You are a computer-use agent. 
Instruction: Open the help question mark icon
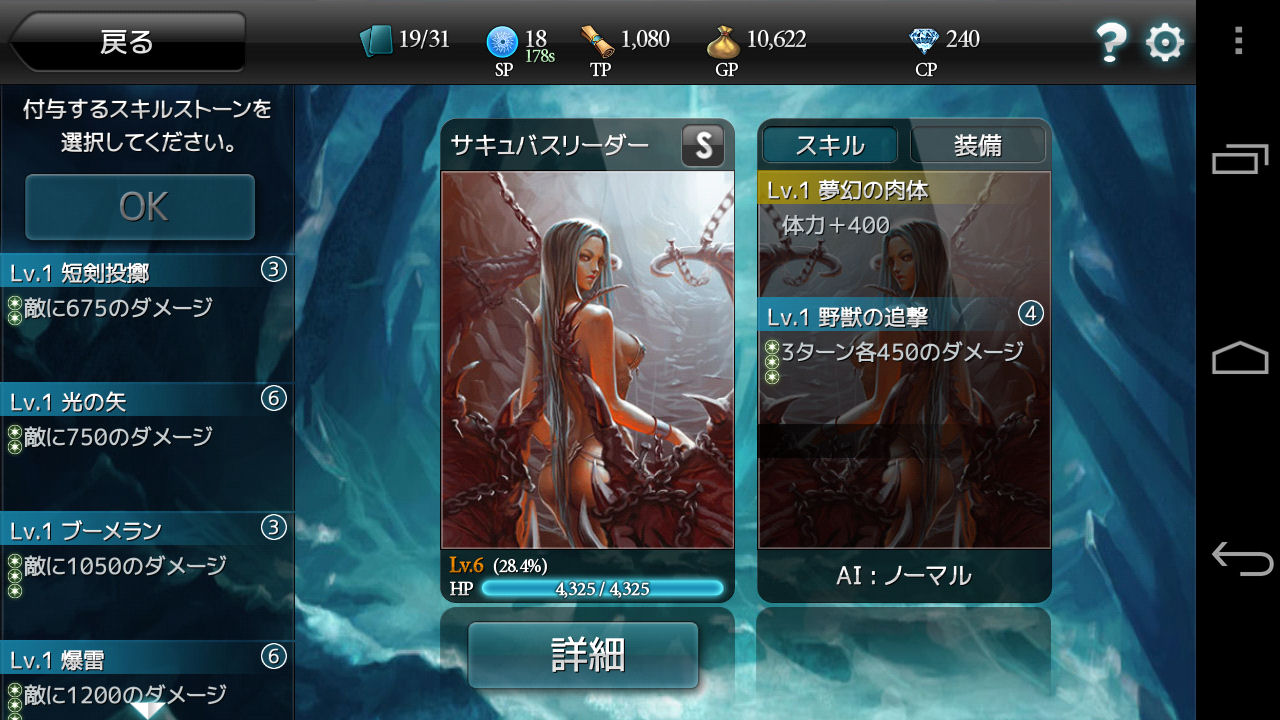pos(1111,43)
